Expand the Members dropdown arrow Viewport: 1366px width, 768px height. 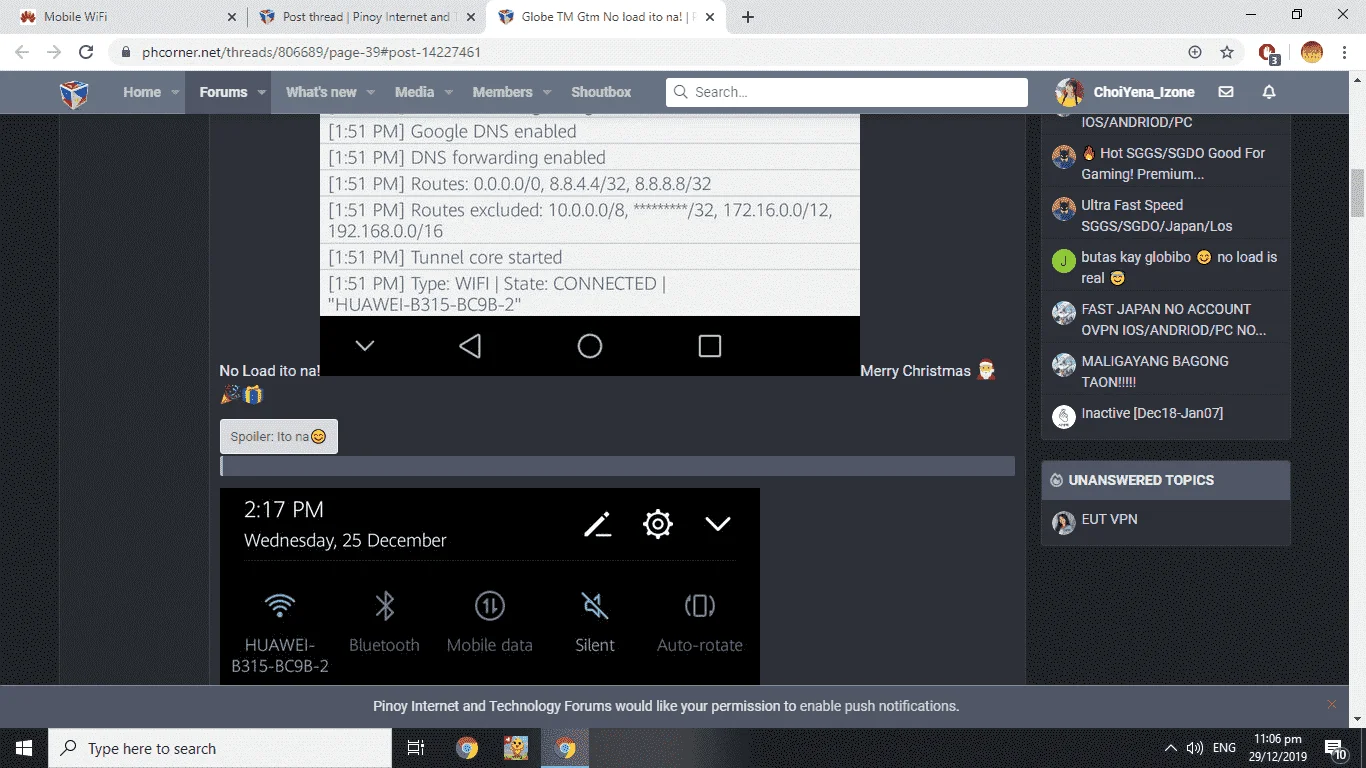coord(547,92)
